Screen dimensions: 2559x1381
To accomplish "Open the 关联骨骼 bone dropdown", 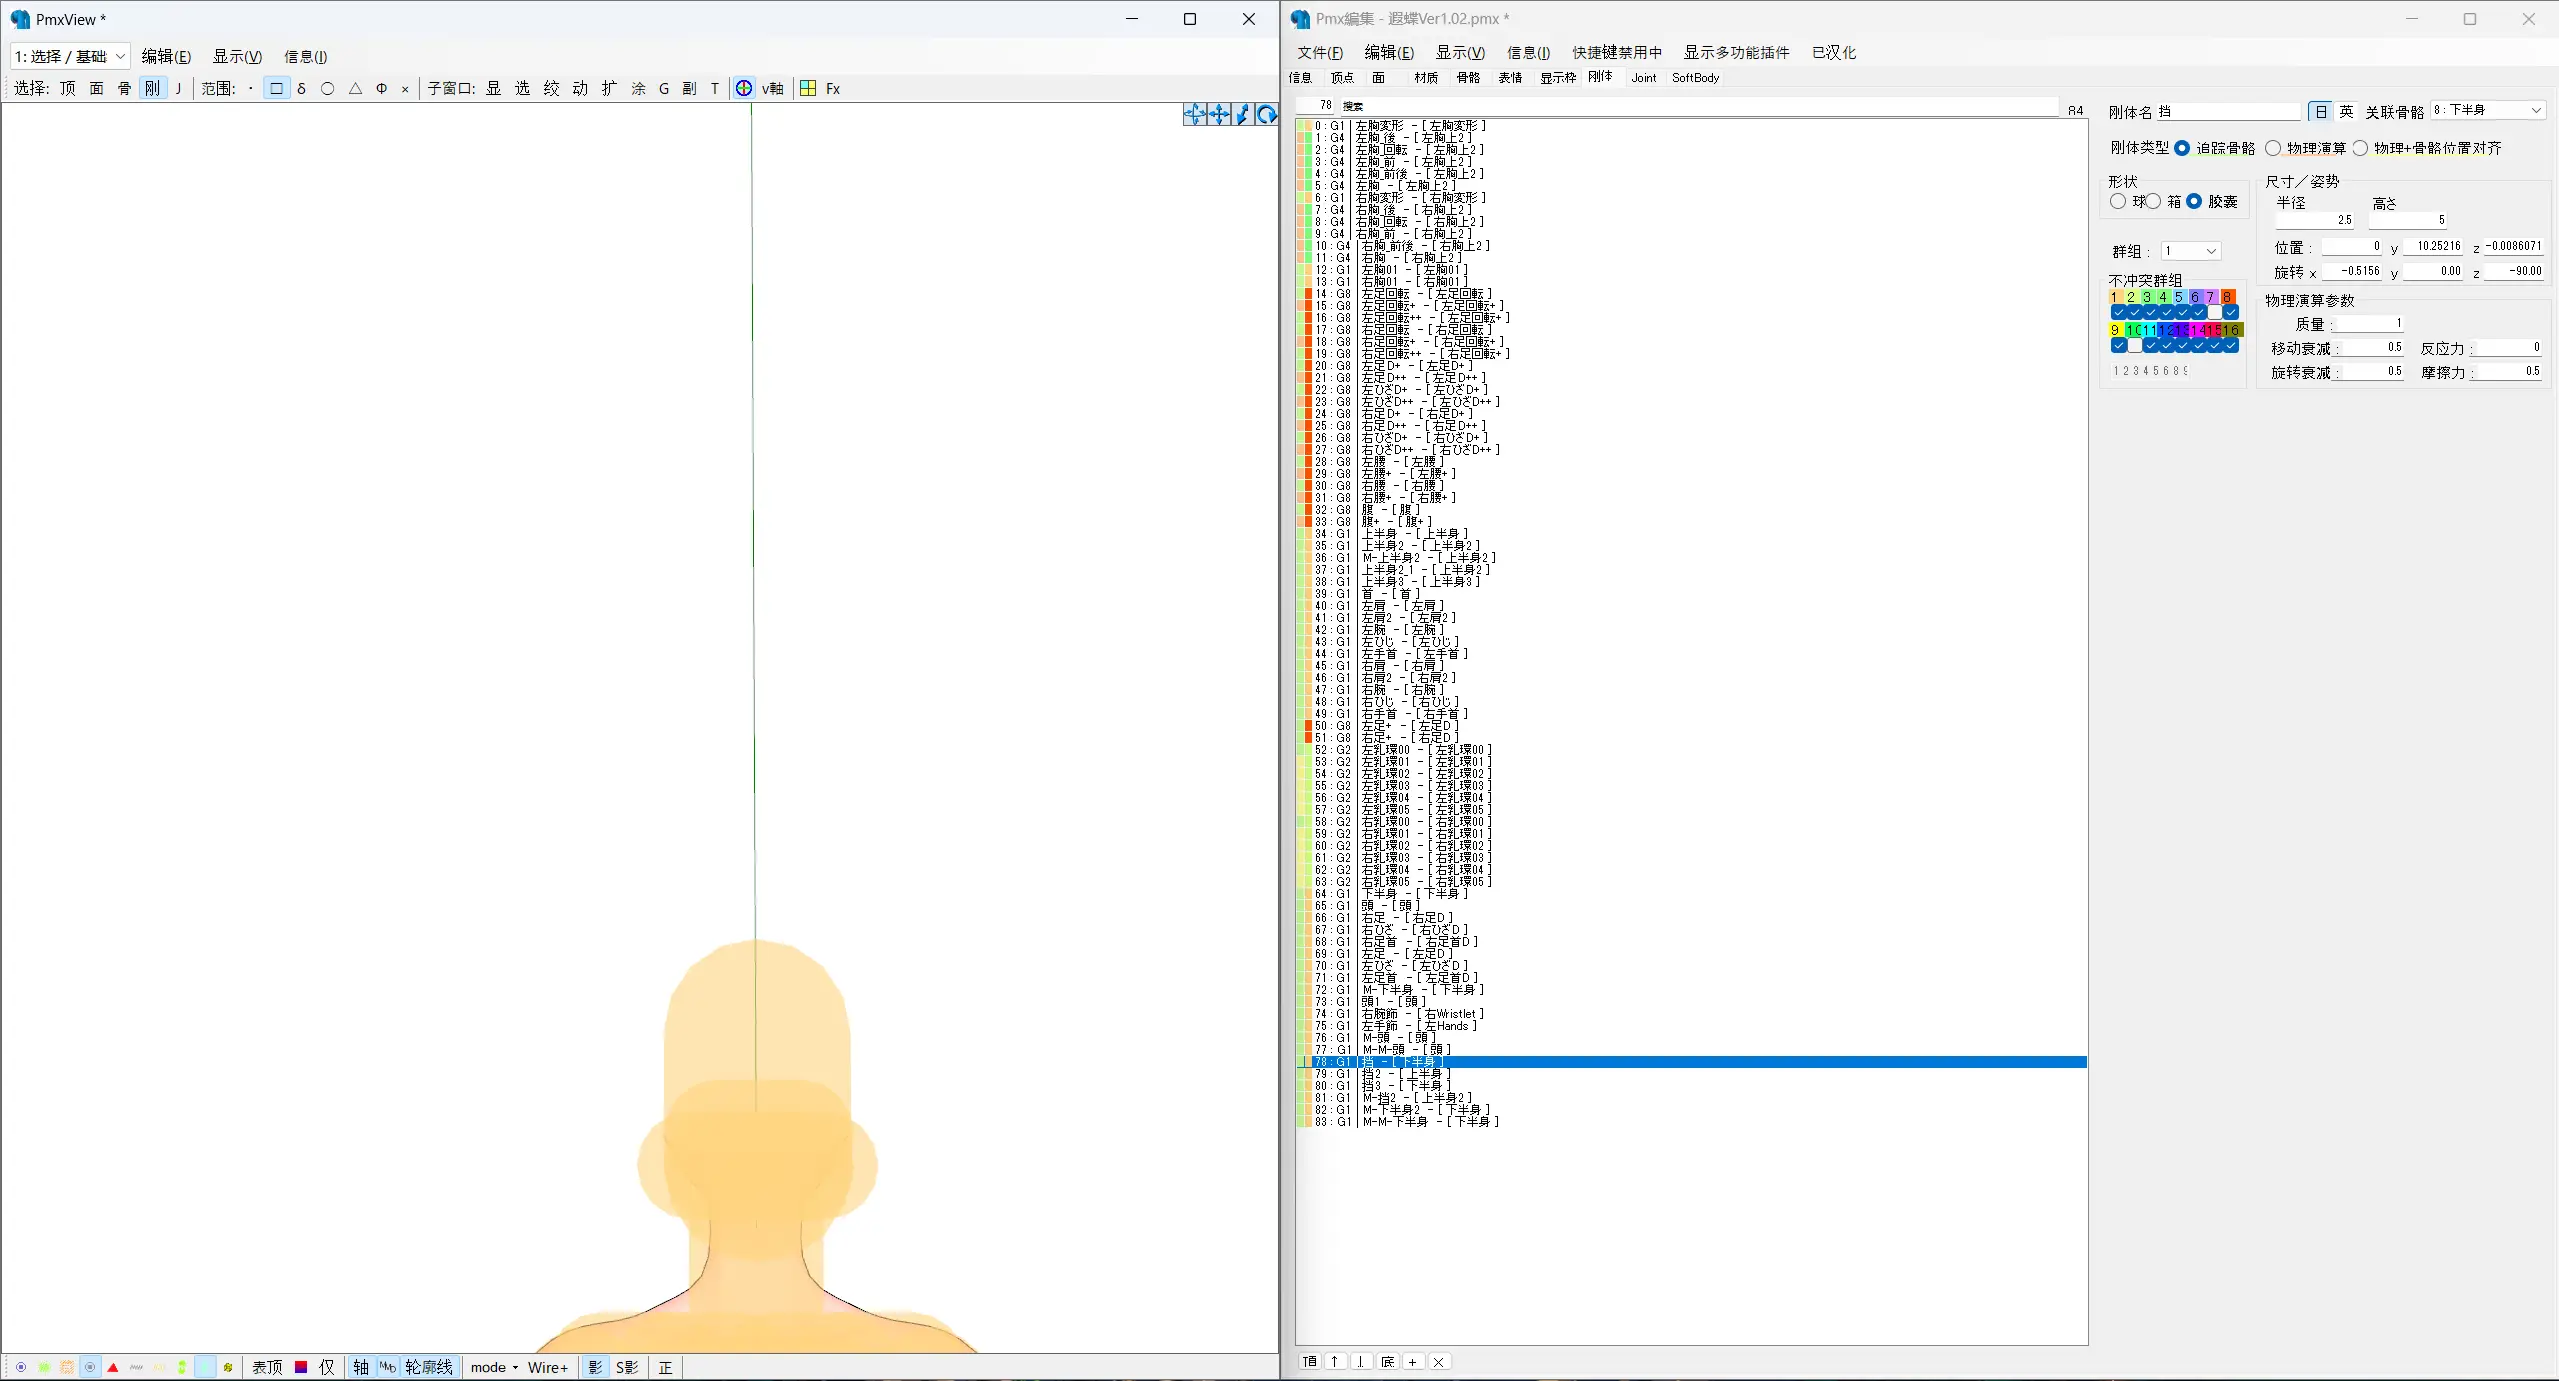I will pyautogui.click(x=2536, y=110).
